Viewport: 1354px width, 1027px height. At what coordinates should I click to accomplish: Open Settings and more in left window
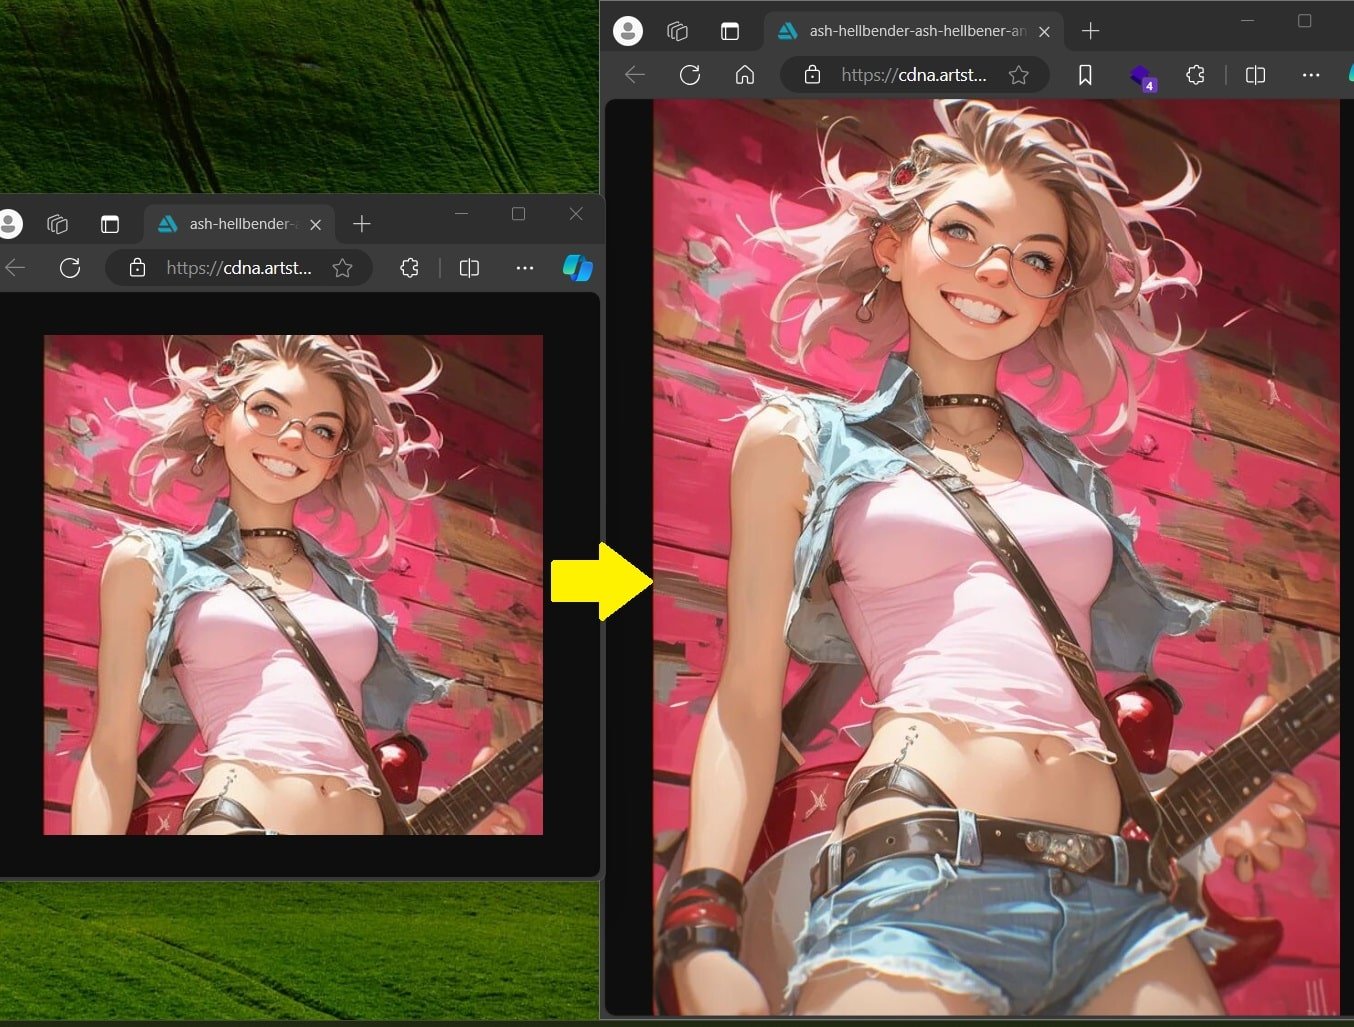525,268
